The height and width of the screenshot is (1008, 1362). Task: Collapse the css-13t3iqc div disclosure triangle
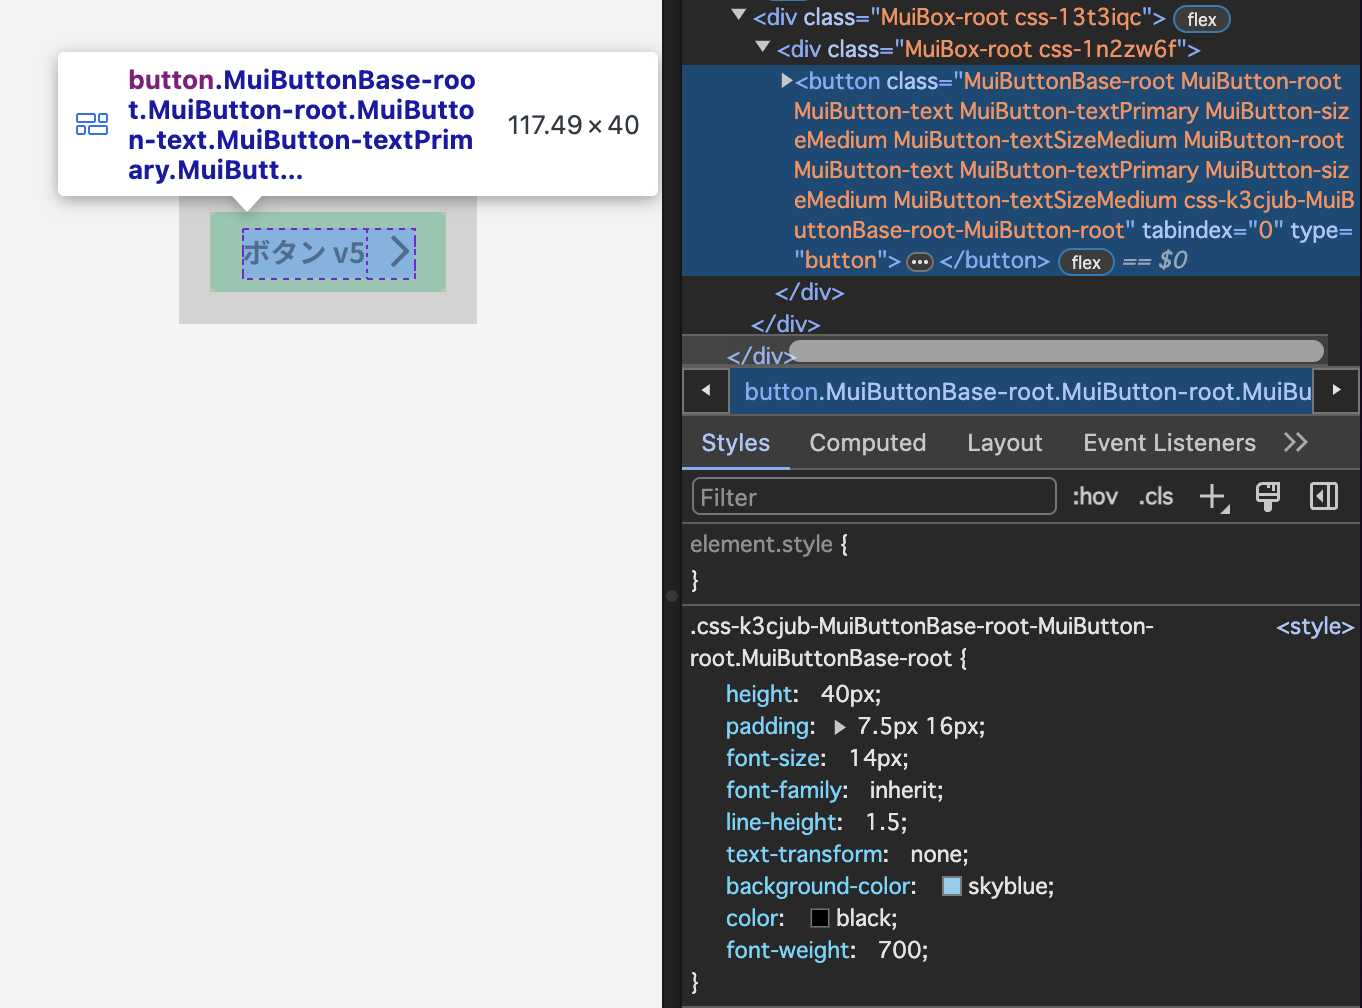pyautogui.click(x=738, y=16)
